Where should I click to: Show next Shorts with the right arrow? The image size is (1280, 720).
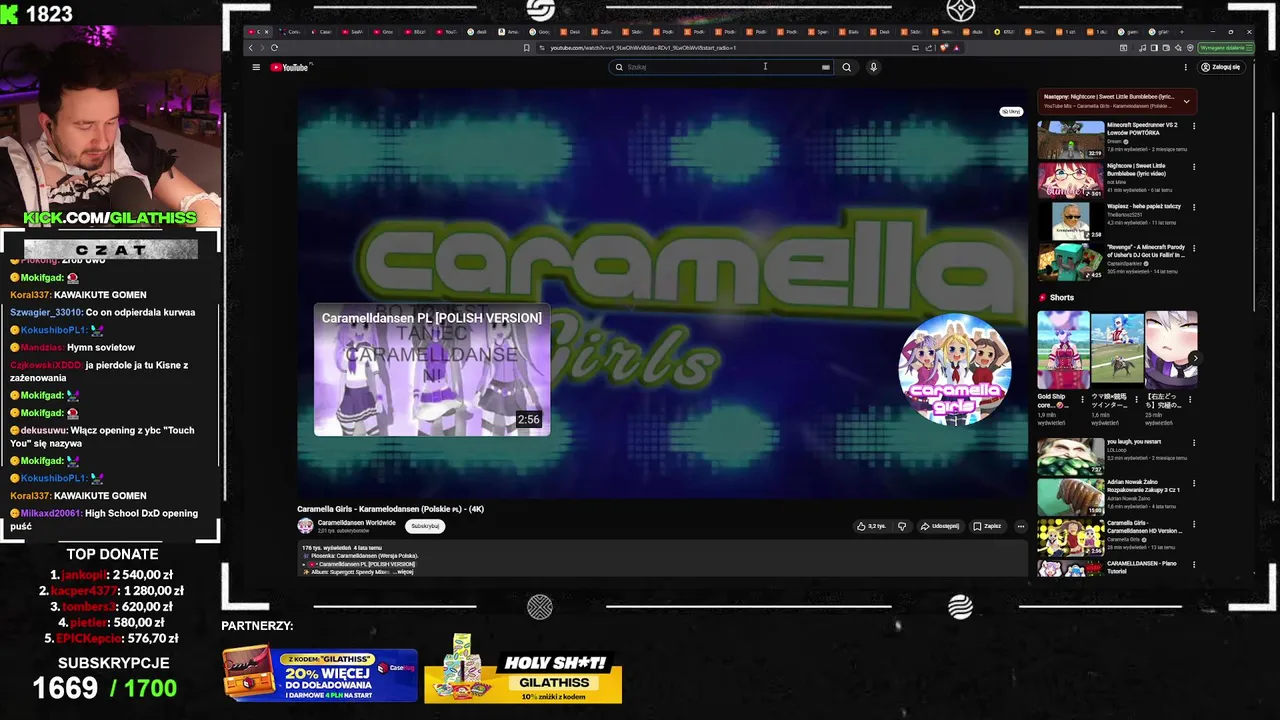[1194, 358]
